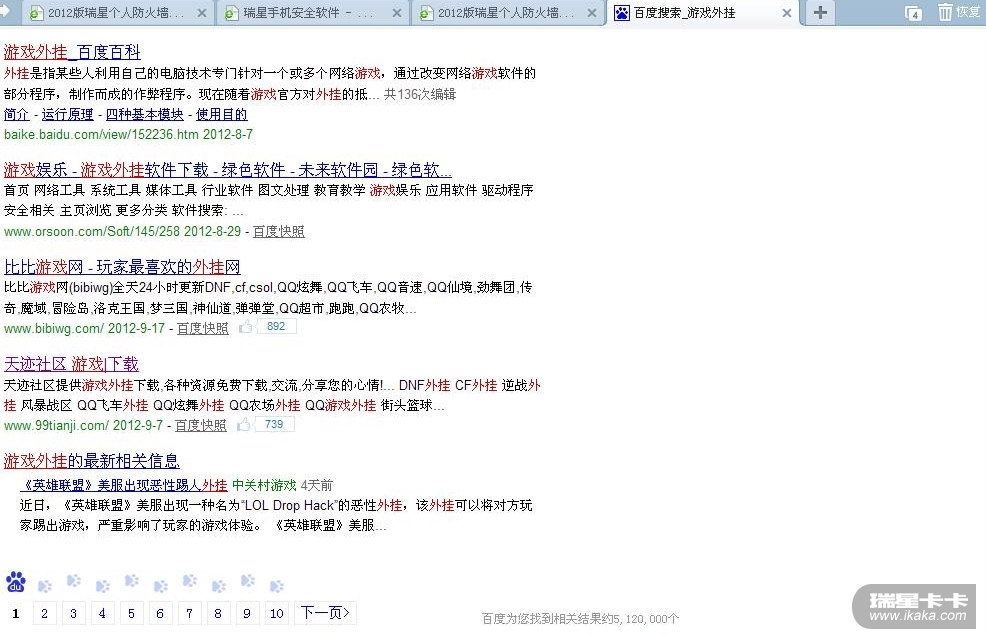This screenshot has height=636, width=986.
Task: Open 《英雄联盟》美服出现恶性踢人外挂 news link
Action: point(123,485)
